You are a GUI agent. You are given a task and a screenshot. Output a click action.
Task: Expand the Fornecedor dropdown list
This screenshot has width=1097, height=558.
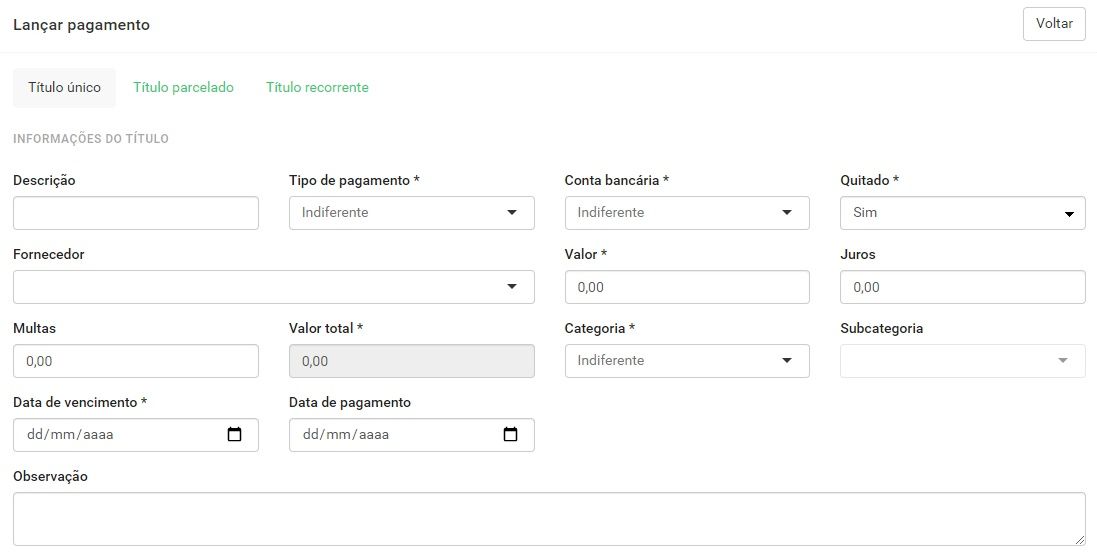tap(274, 287)
